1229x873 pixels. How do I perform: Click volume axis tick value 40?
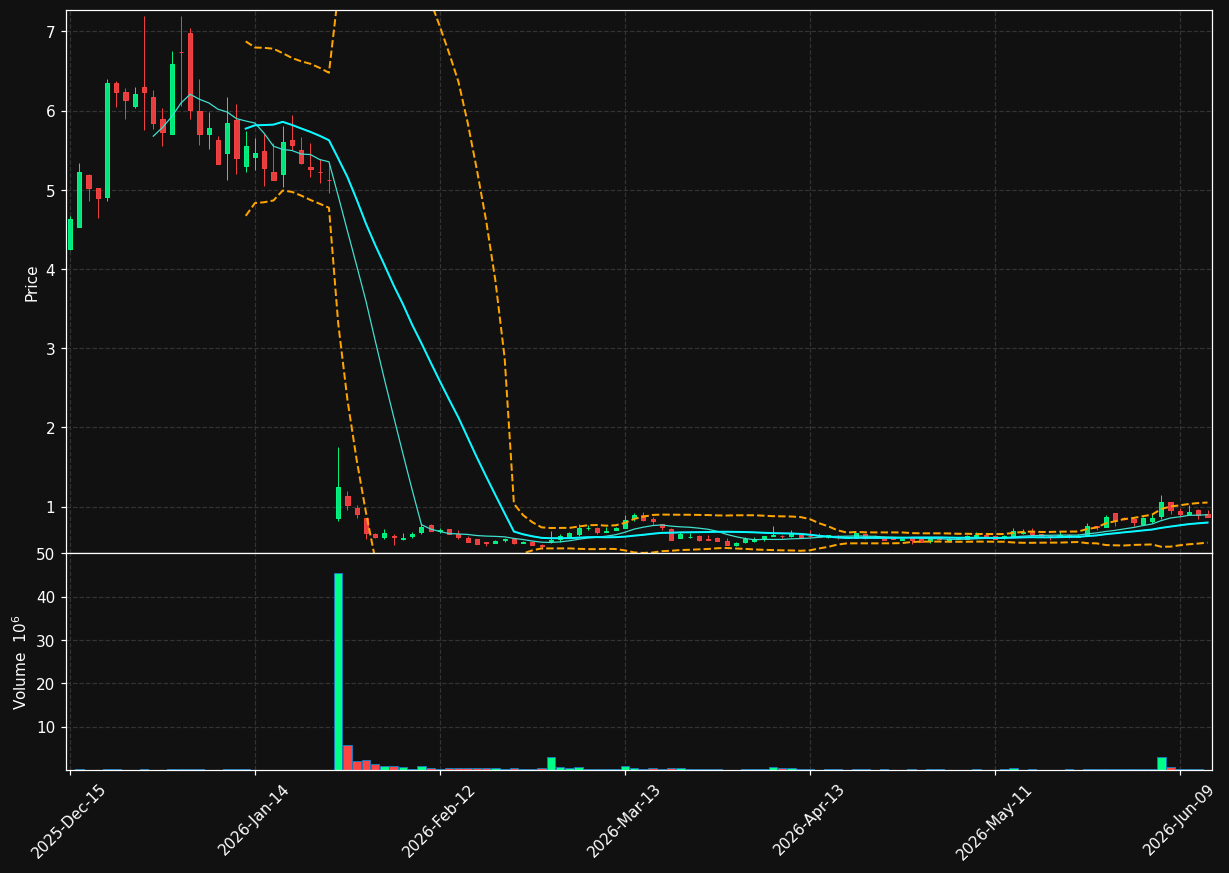[45, 598]
